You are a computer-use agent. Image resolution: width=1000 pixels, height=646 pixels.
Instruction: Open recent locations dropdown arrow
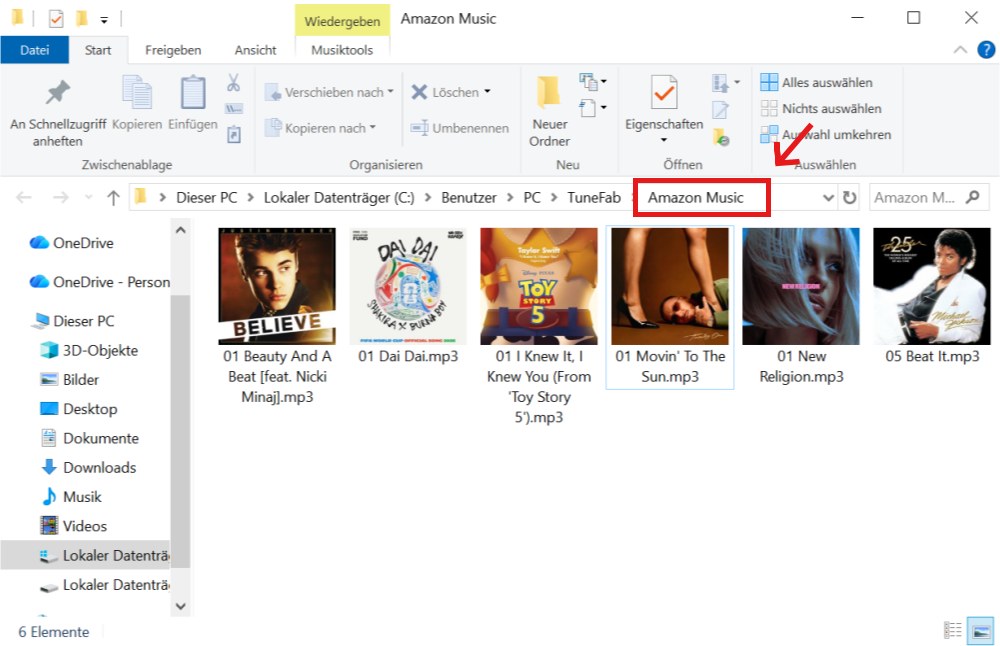tap(89, 197)
